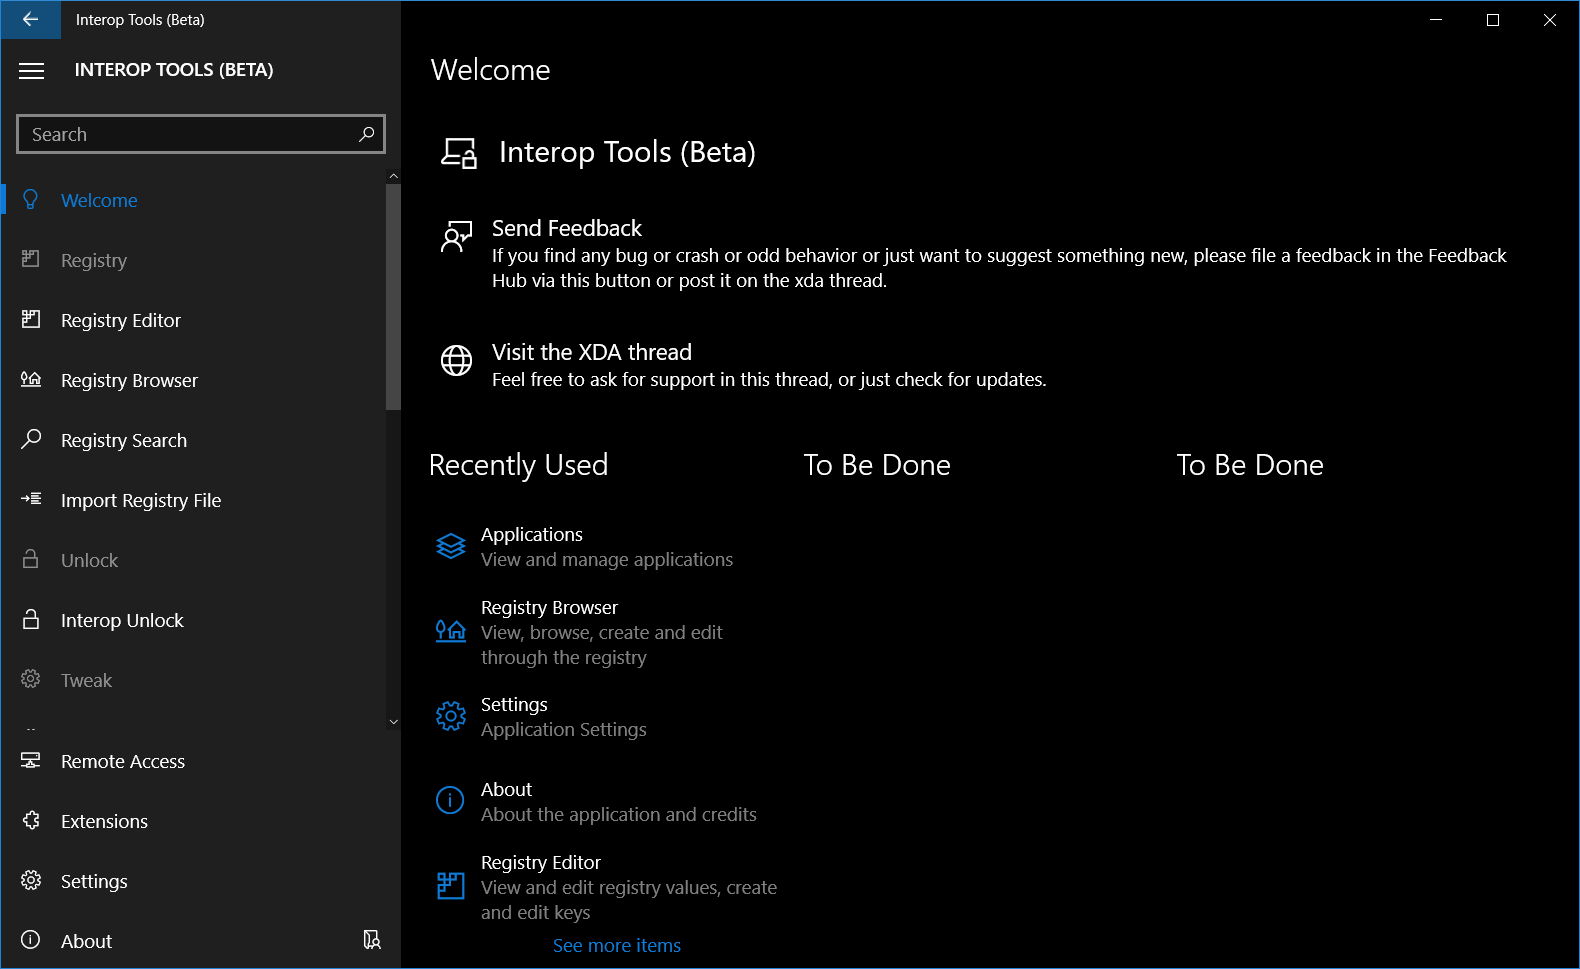Click the blue Registry Editor icon in Recently Used
This screenshot has height=969, width=1580.
coord(450,886)
